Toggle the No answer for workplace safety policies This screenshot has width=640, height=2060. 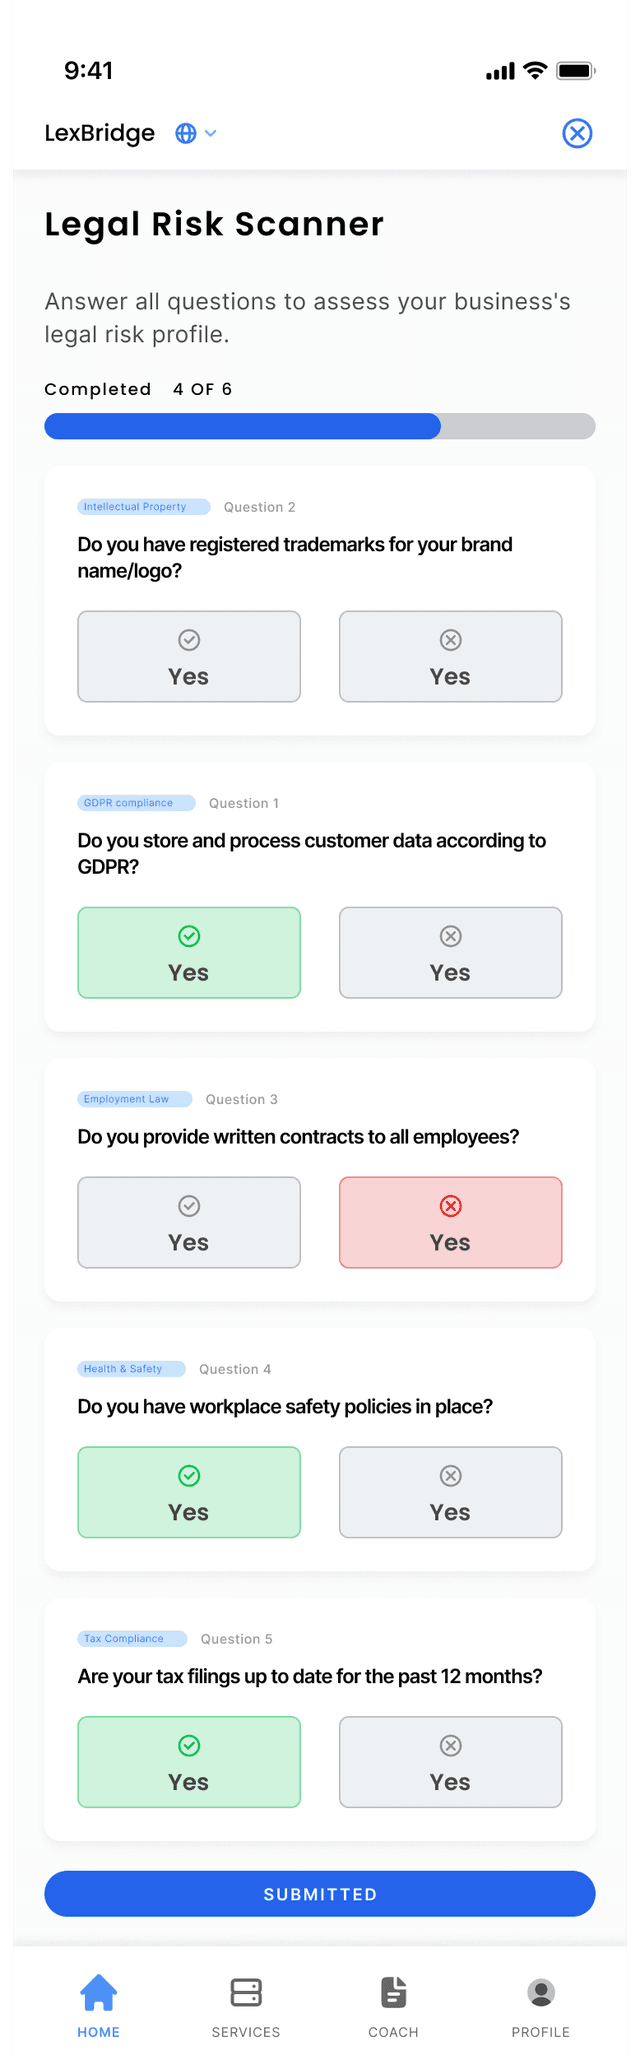pyautogui.click(x=450, y=1492)
